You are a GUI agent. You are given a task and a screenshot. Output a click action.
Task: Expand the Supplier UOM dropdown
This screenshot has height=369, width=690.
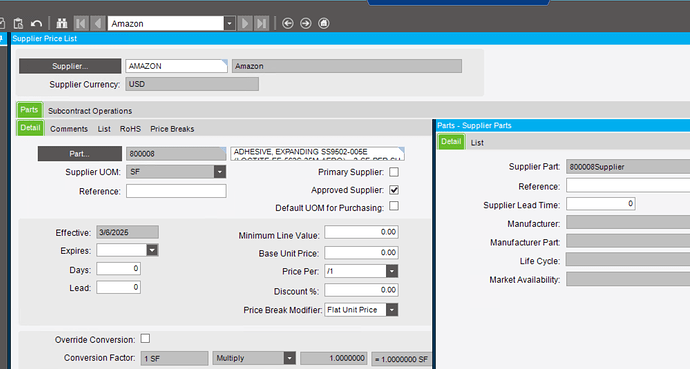coord(220,172)
